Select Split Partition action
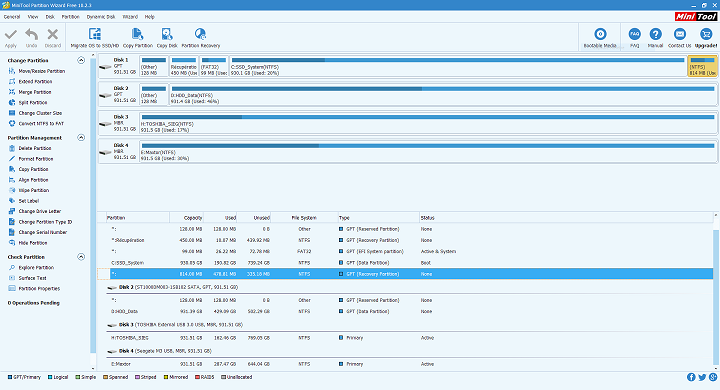The image size is (720, 390). point(28,103)
